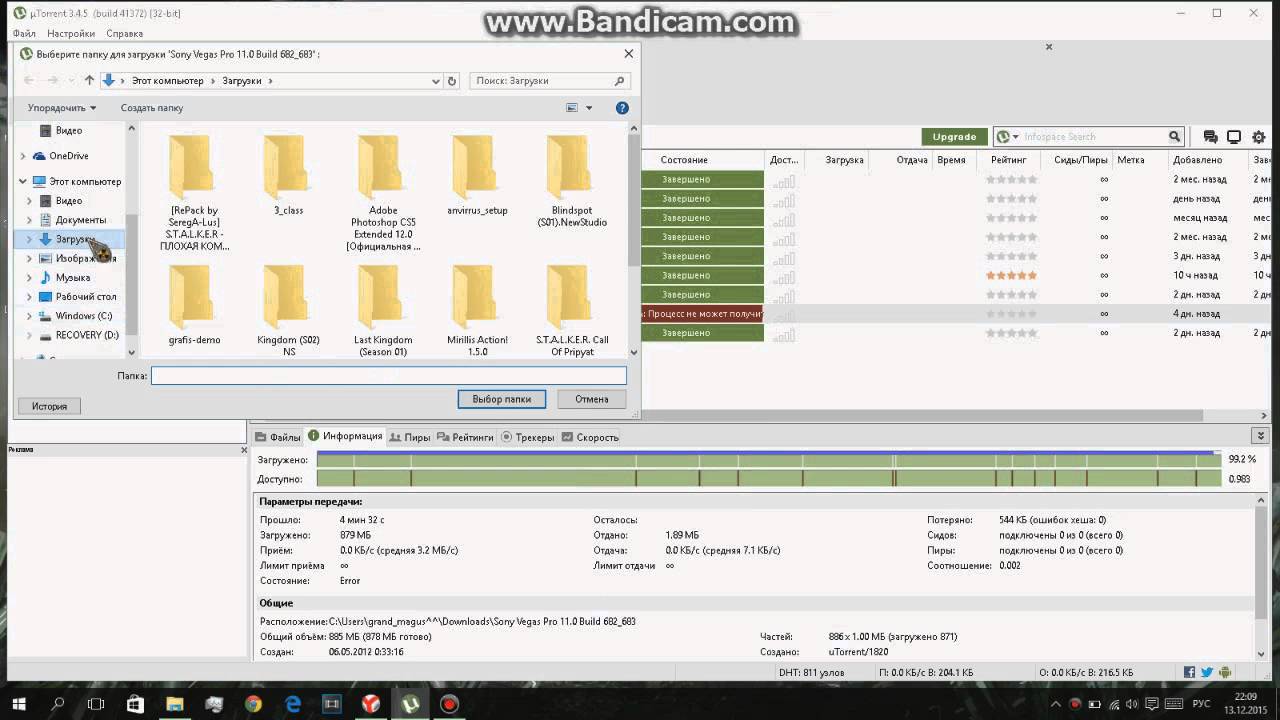The height and width of the screenshot is (720, 1280).
Task: Set five-star rating on the highlighted orange-star row
Action: point(1032,275)
